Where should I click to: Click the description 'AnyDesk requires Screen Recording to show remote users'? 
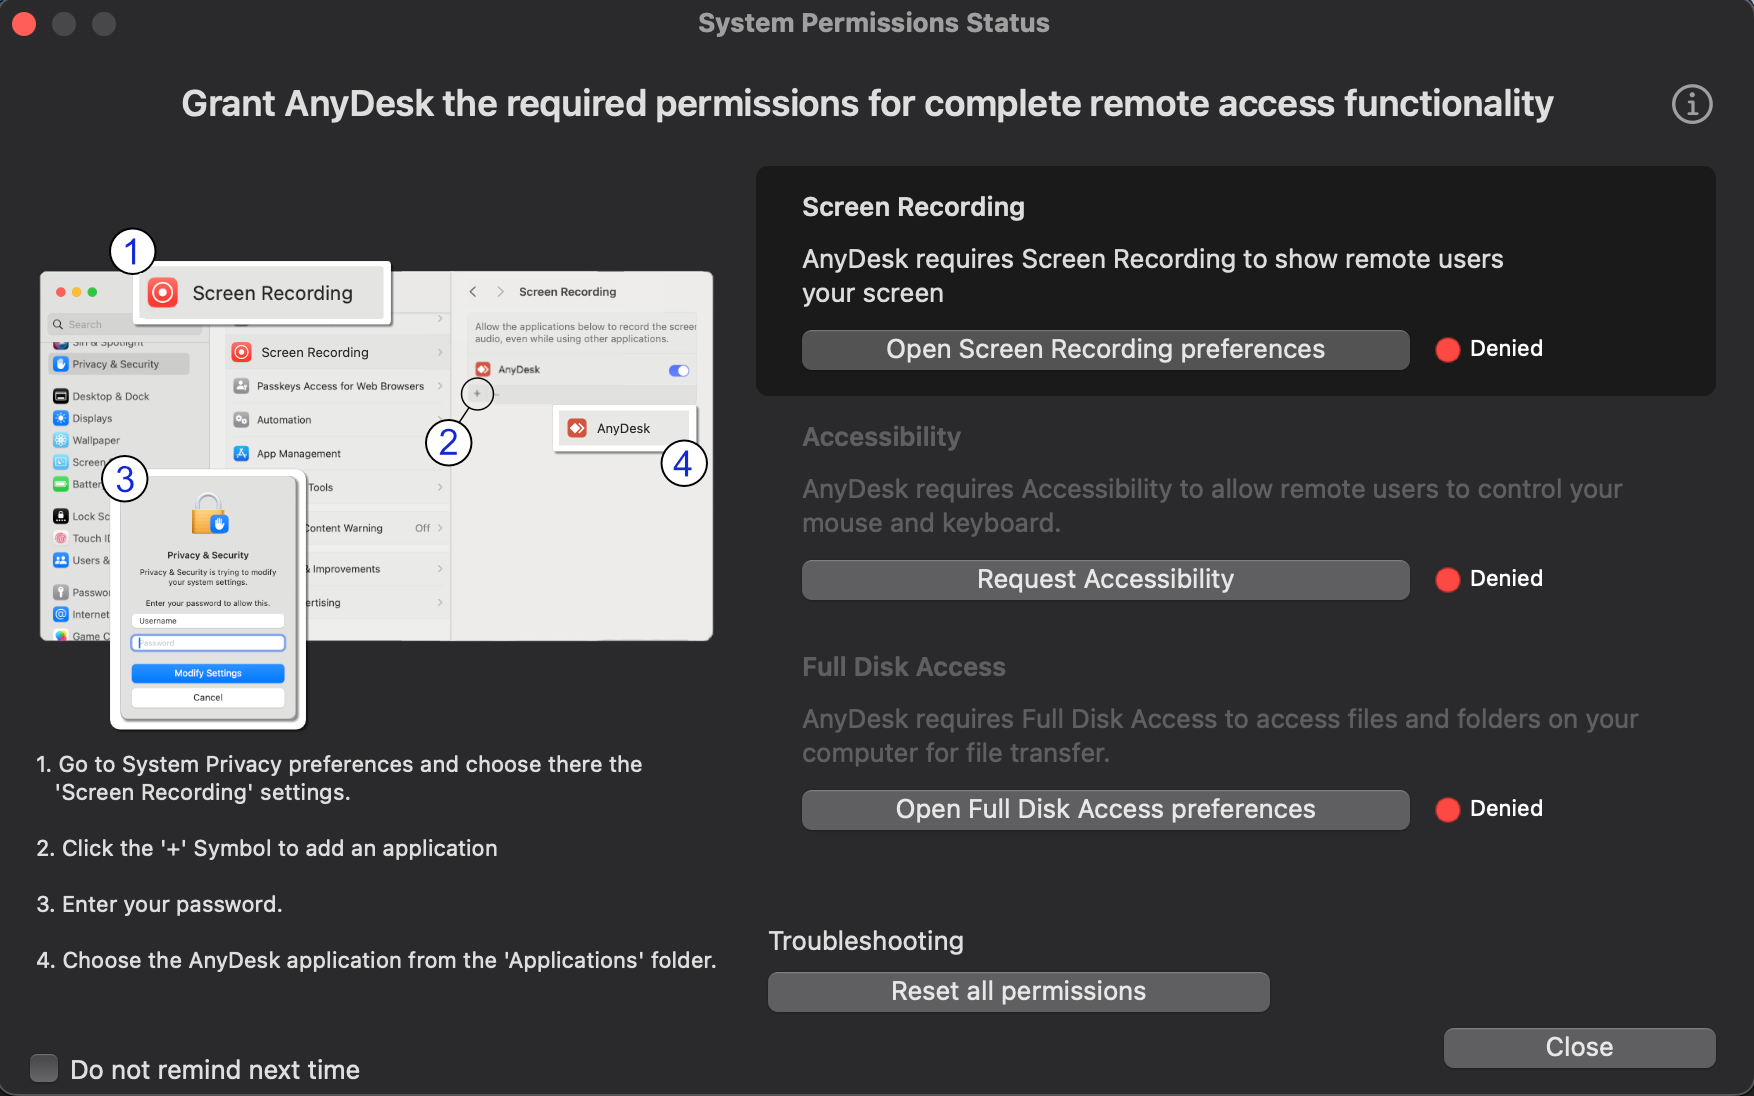[x=1152, y=276]
